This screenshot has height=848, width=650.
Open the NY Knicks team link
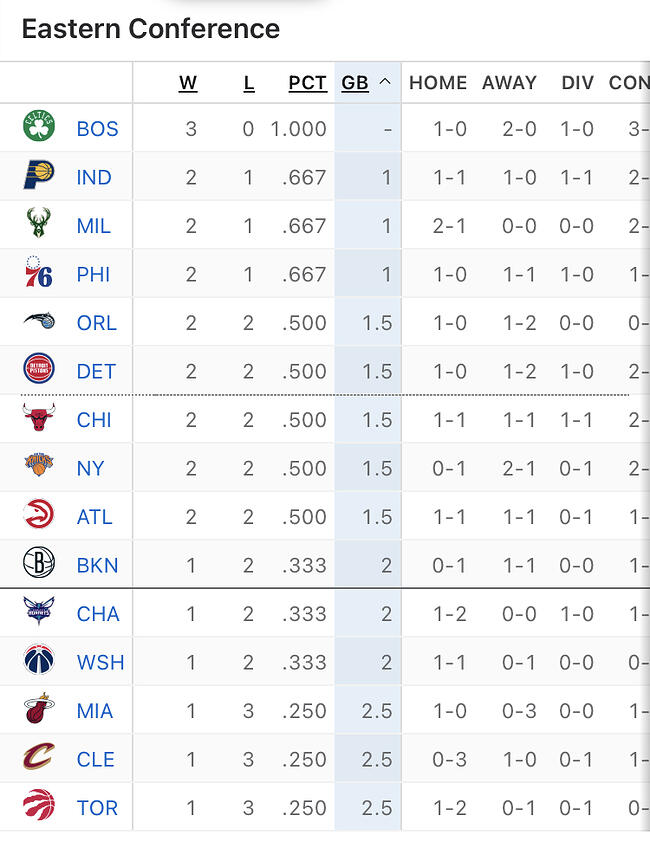coord(90,468)
